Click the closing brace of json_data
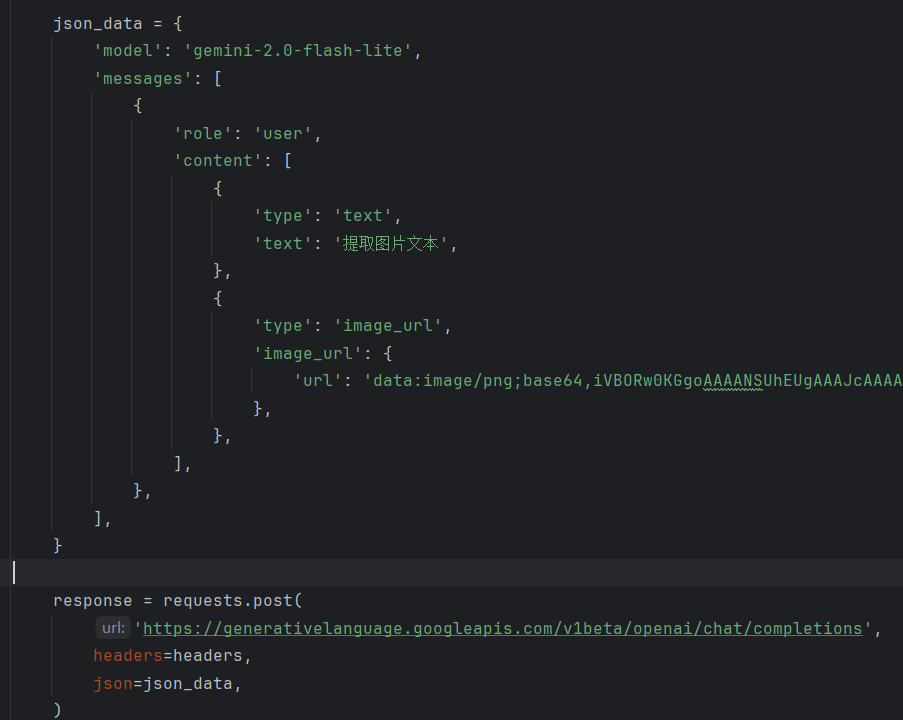 tap(57, 545)
